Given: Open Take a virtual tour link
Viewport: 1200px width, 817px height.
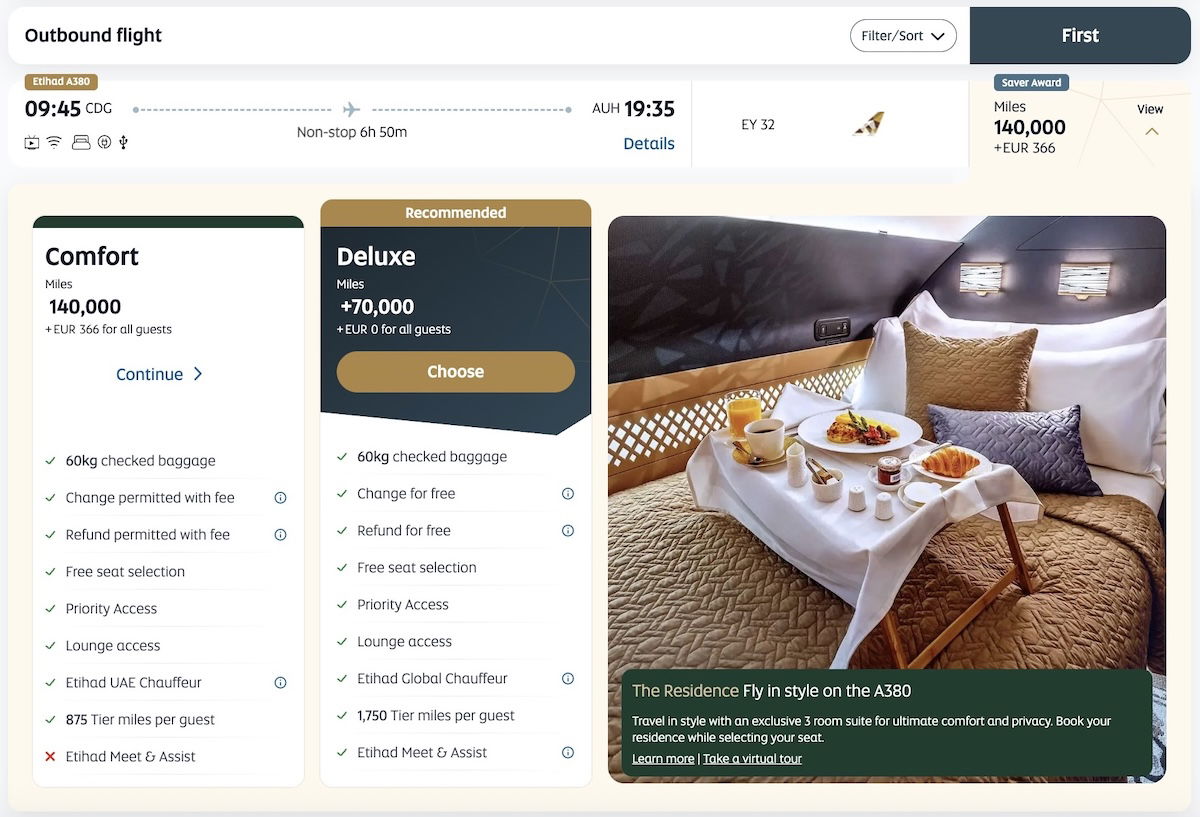Looking at the screenshot, I should click(x=752, y=759).
